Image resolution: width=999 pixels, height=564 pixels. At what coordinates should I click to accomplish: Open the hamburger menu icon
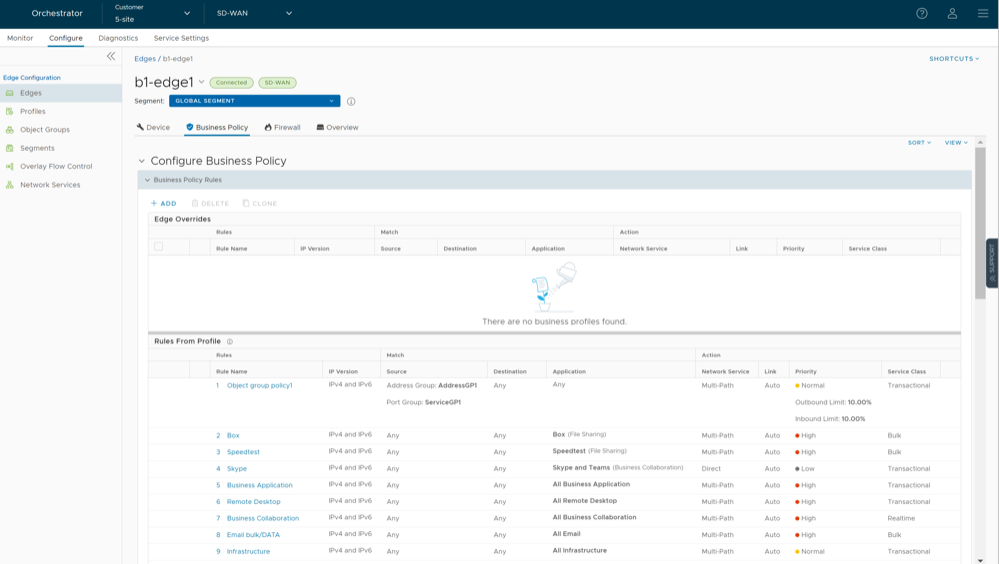click(x=983, y=13)
